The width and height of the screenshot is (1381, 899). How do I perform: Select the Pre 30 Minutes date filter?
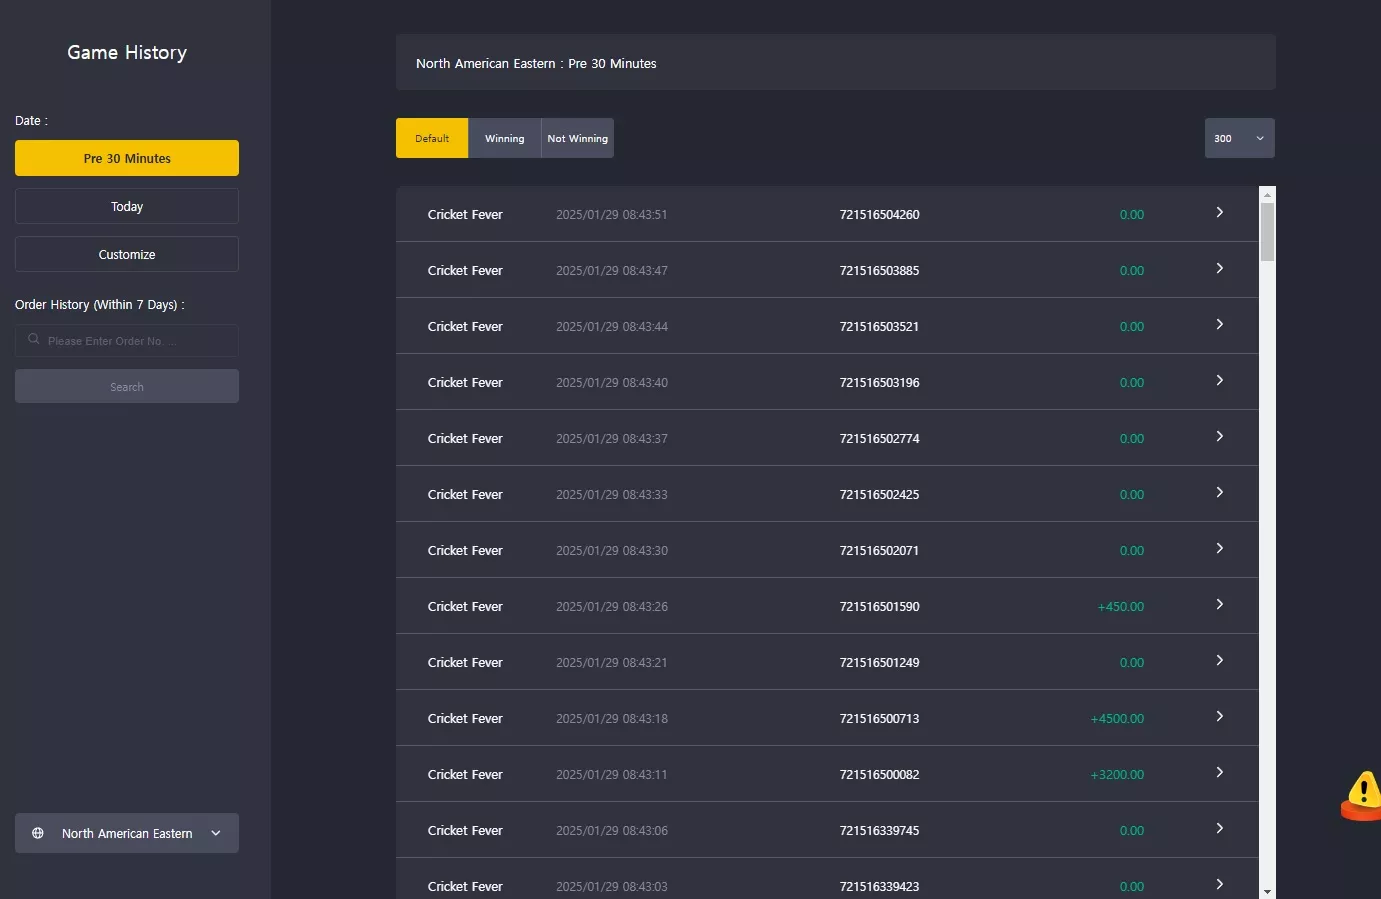127,158
